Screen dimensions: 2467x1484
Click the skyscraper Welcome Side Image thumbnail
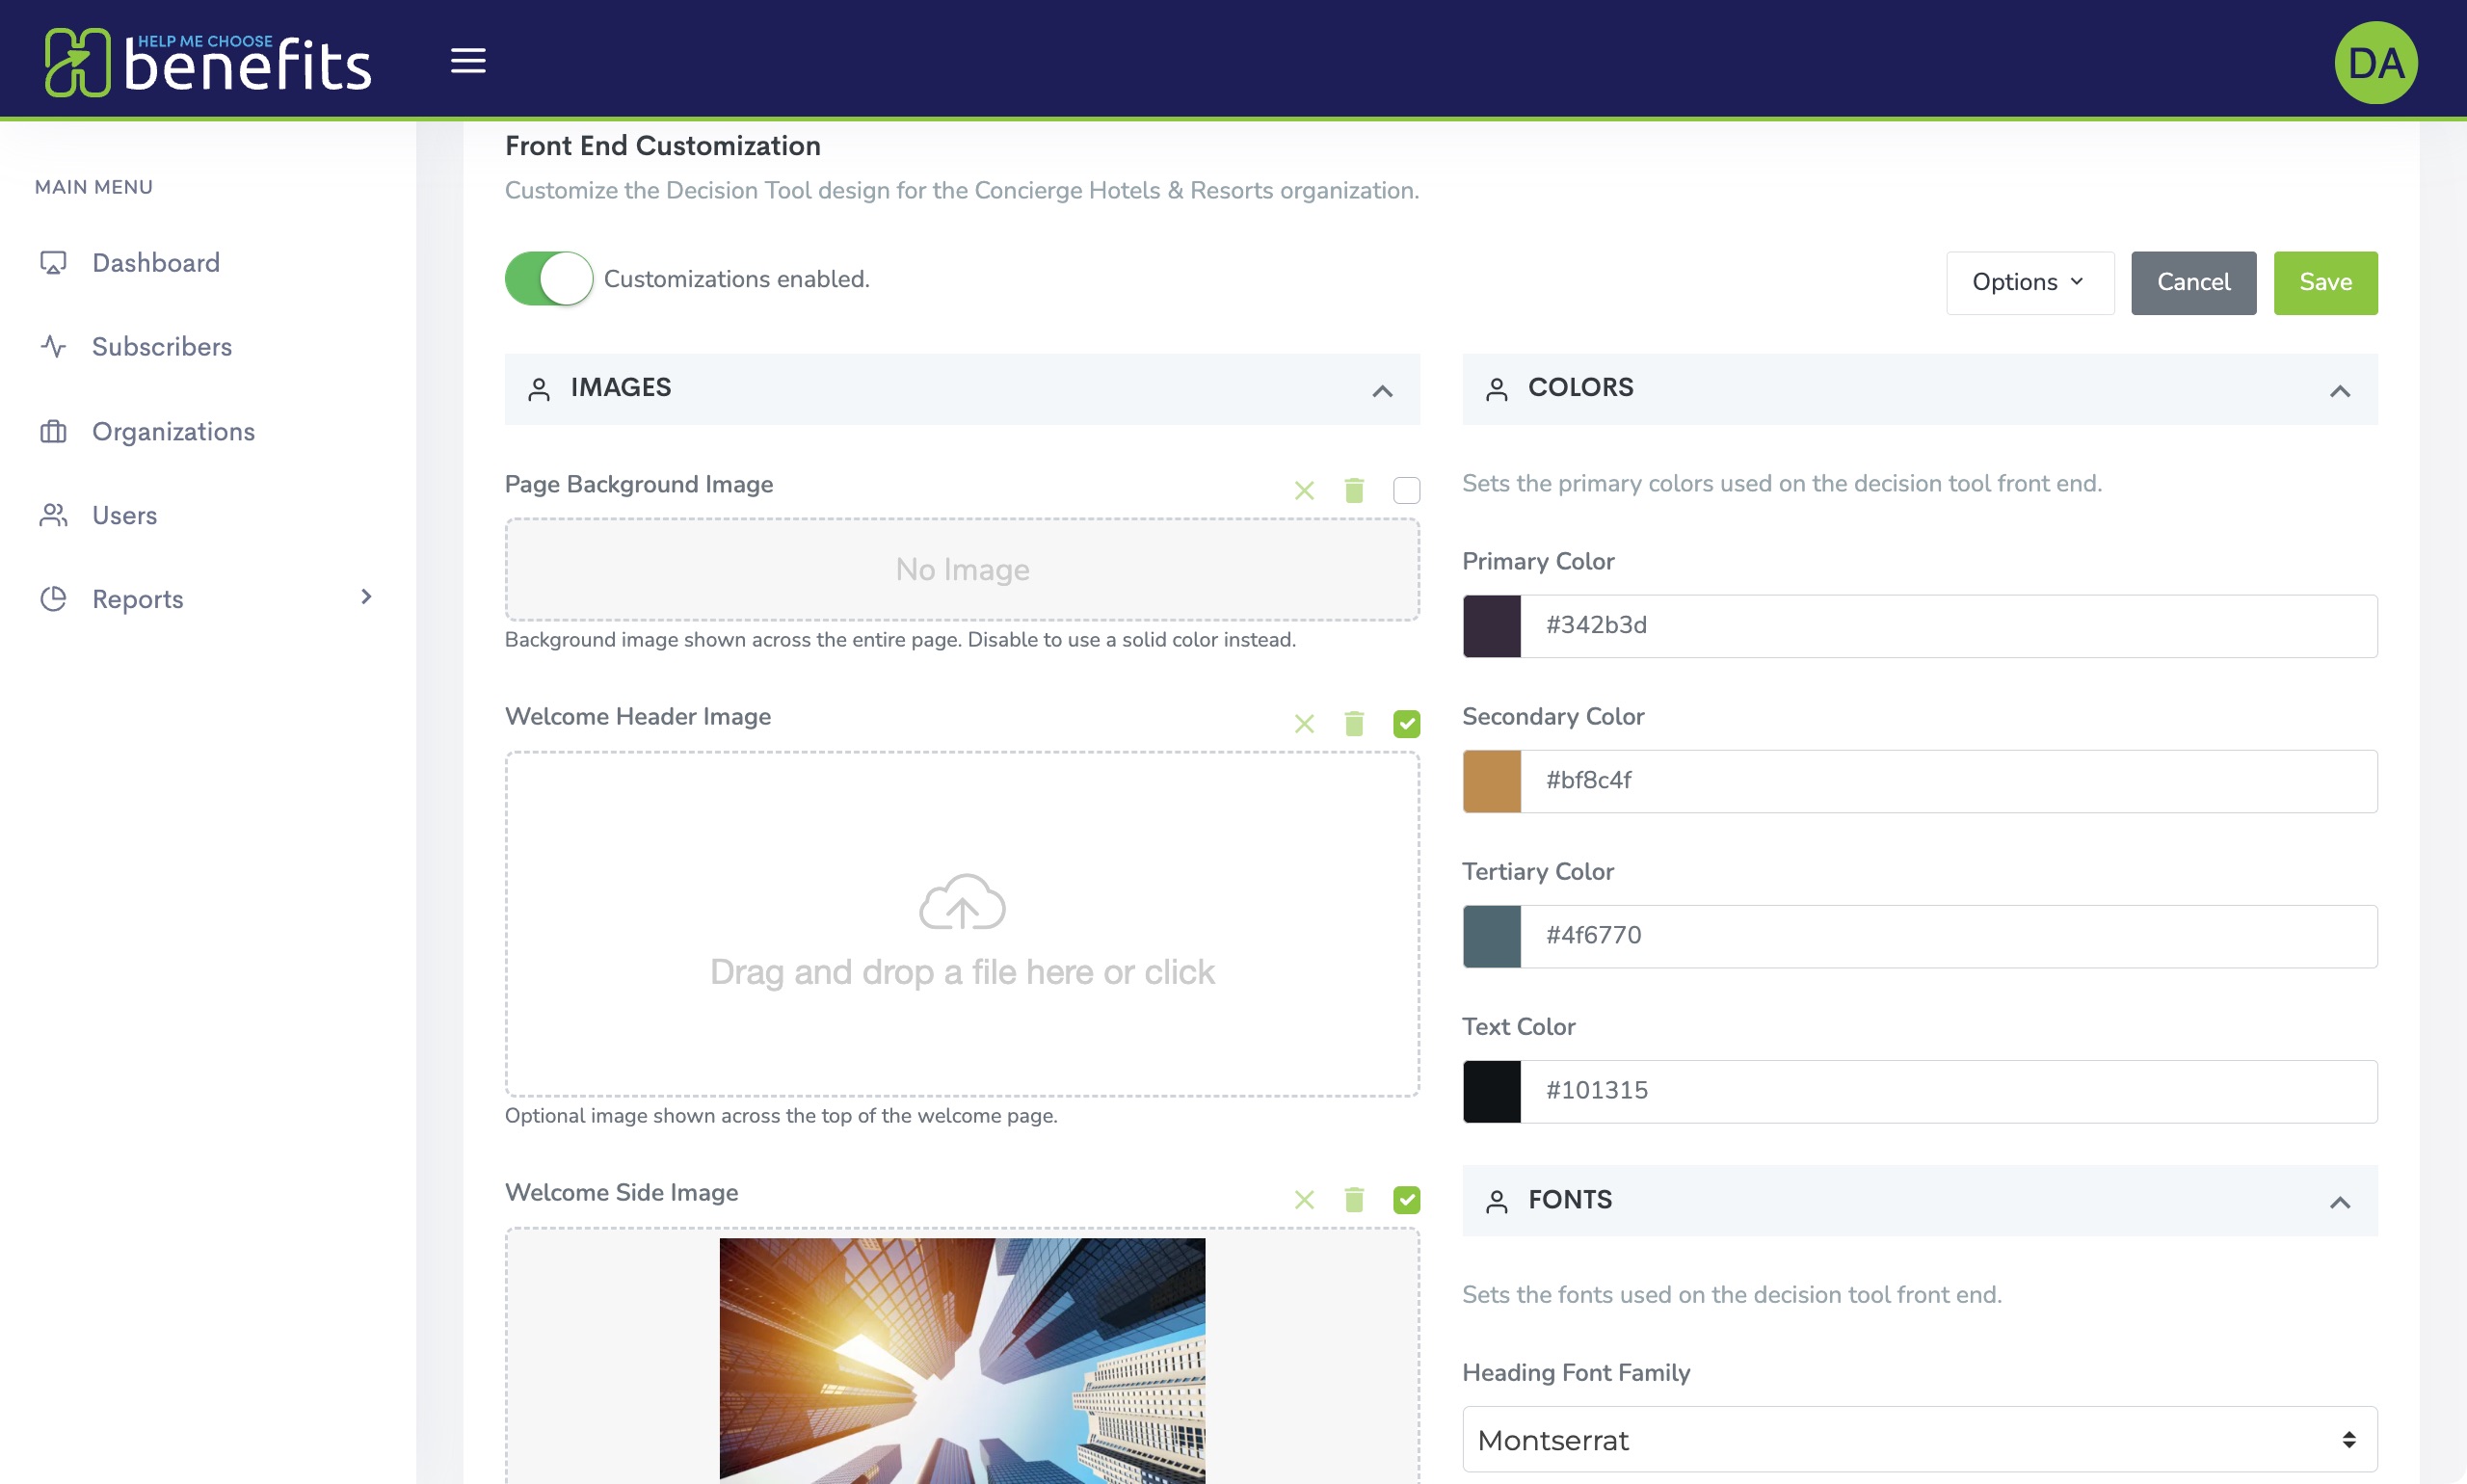point(962,1360)
